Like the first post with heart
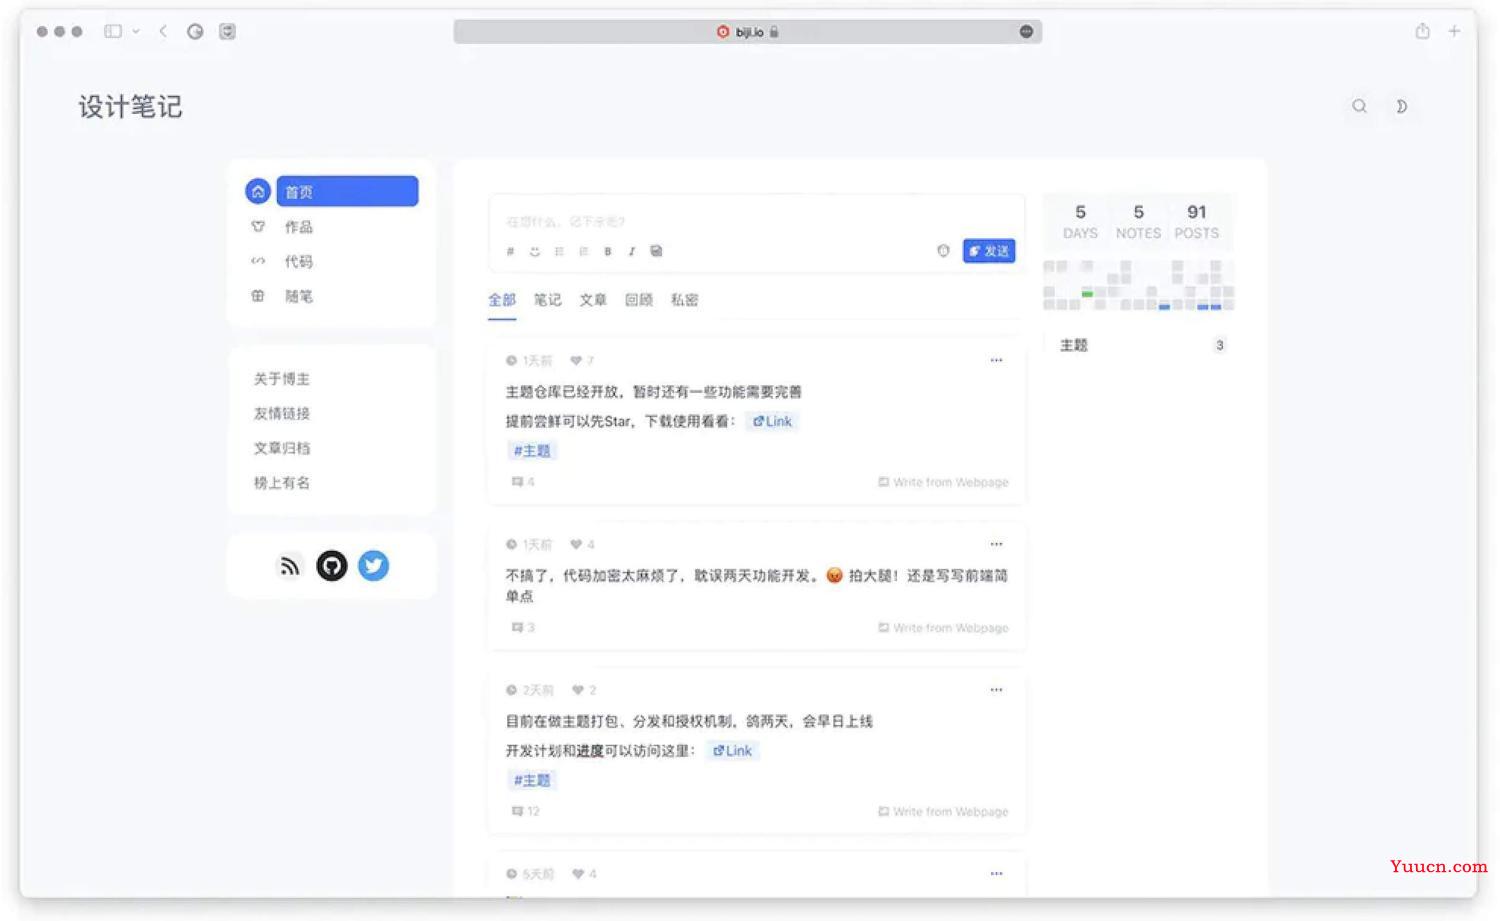This screenshot has height=921, width=1500. point(576,361)
